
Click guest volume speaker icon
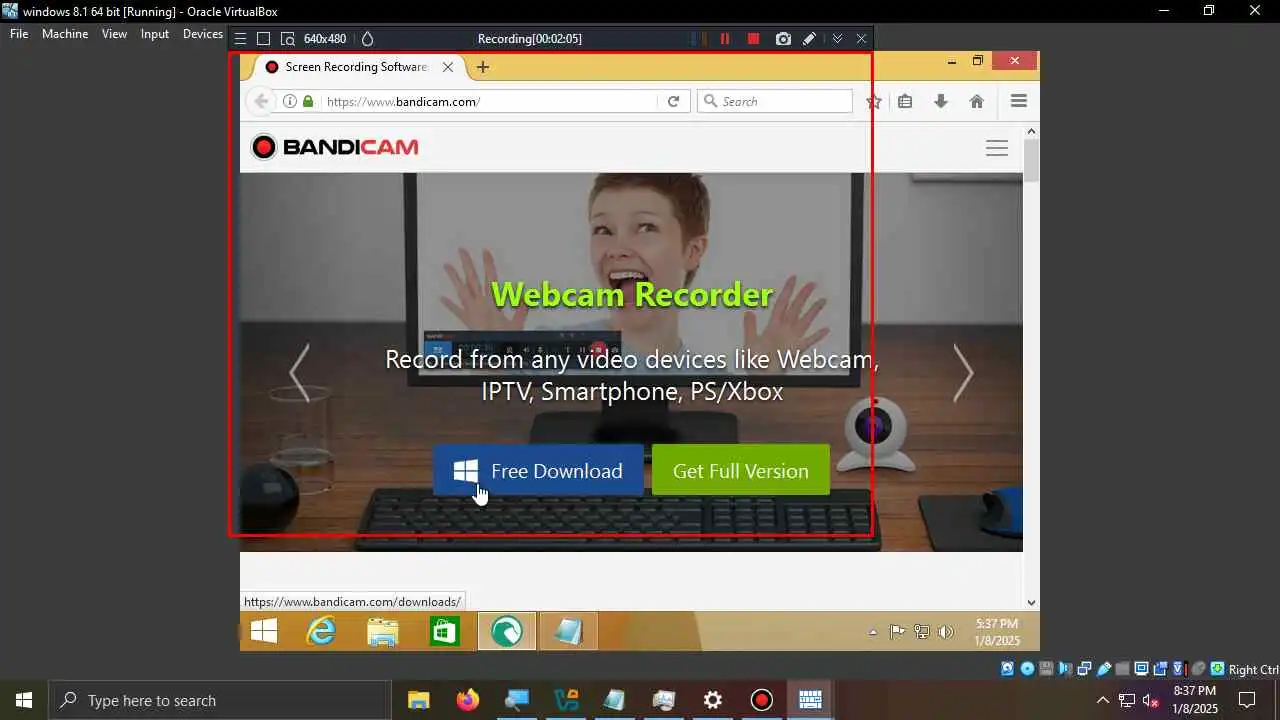tap(946, 632)
